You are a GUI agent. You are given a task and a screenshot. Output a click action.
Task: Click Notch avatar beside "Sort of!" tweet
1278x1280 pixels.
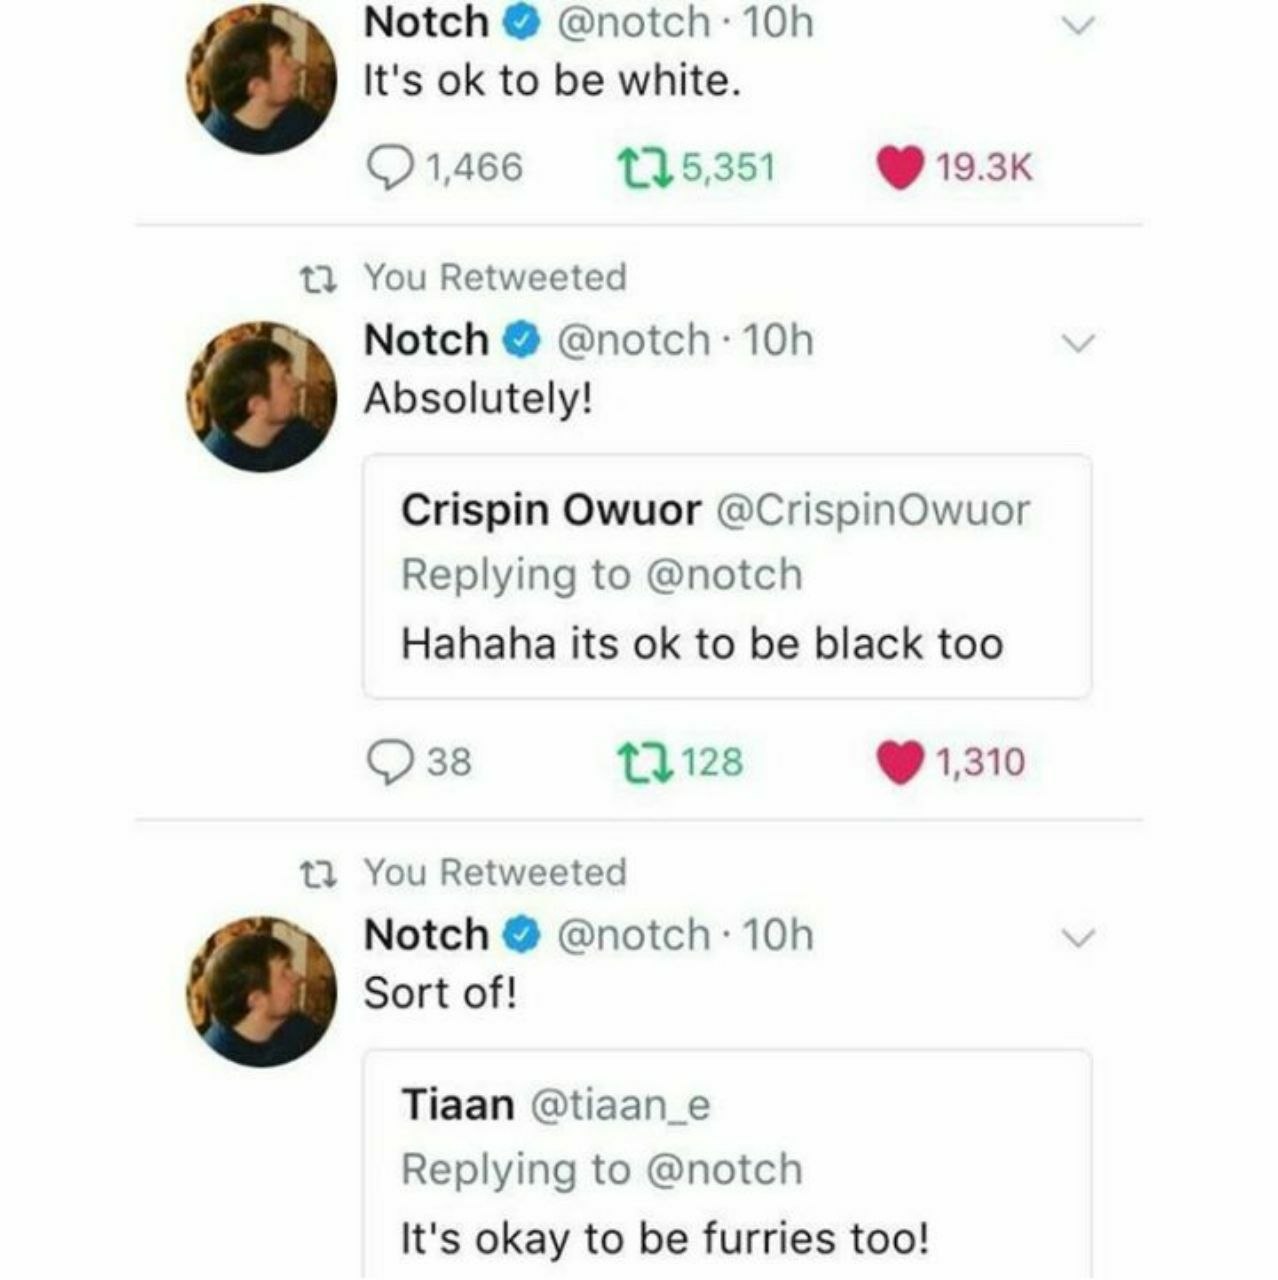(x=262, y=991)
